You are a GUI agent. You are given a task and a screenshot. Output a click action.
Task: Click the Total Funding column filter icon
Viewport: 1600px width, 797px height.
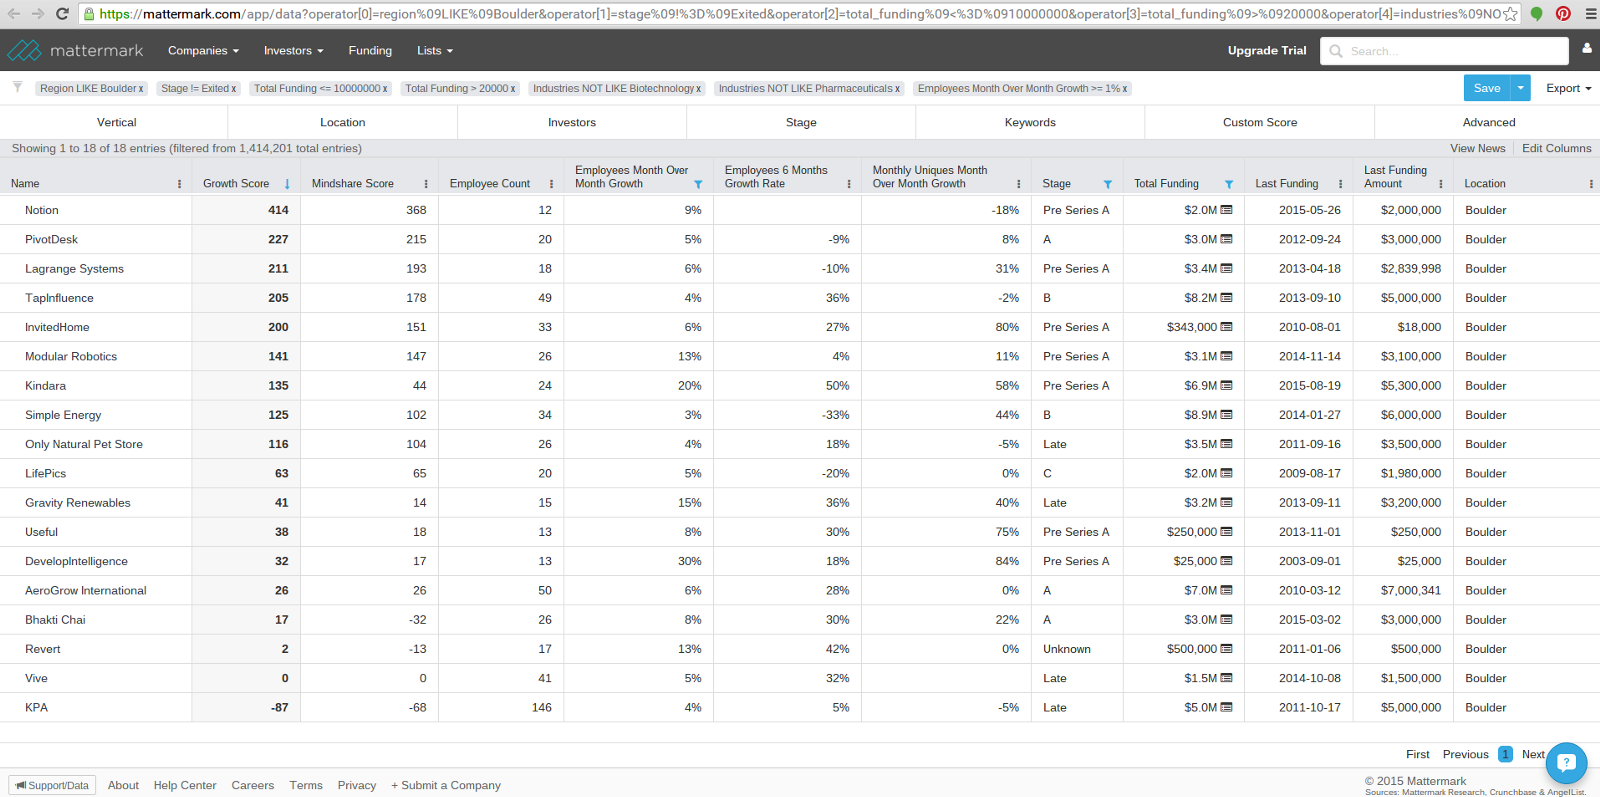1229,184
